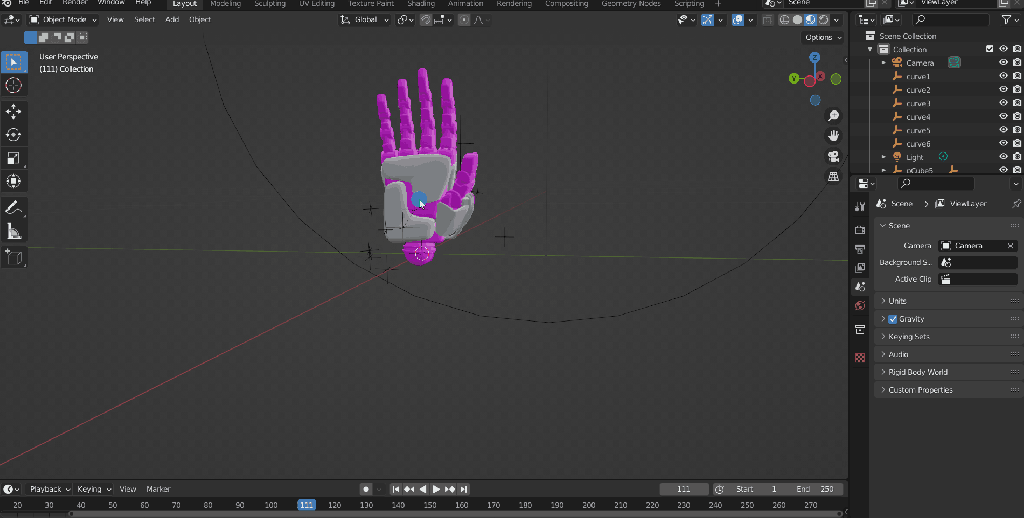Image resolution: width=1024 pixels, height=518 pixels.
Task: Open the Add menu in viewport header
Action: pos(172,19)
